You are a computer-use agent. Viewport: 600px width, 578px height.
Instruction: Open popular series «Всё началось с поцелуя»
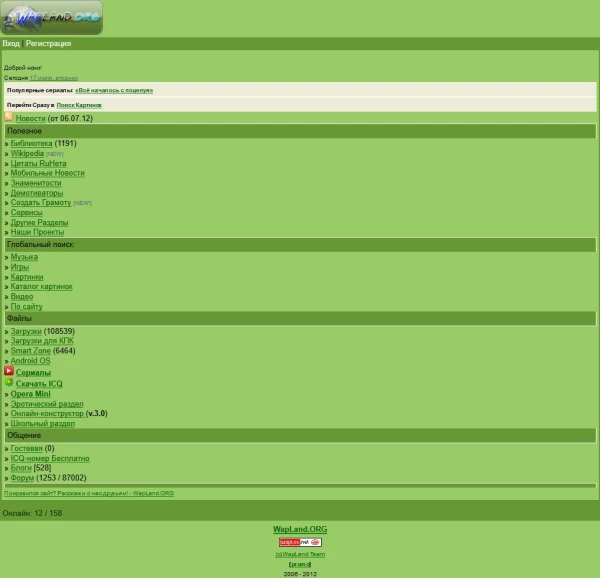click(114, 90)
